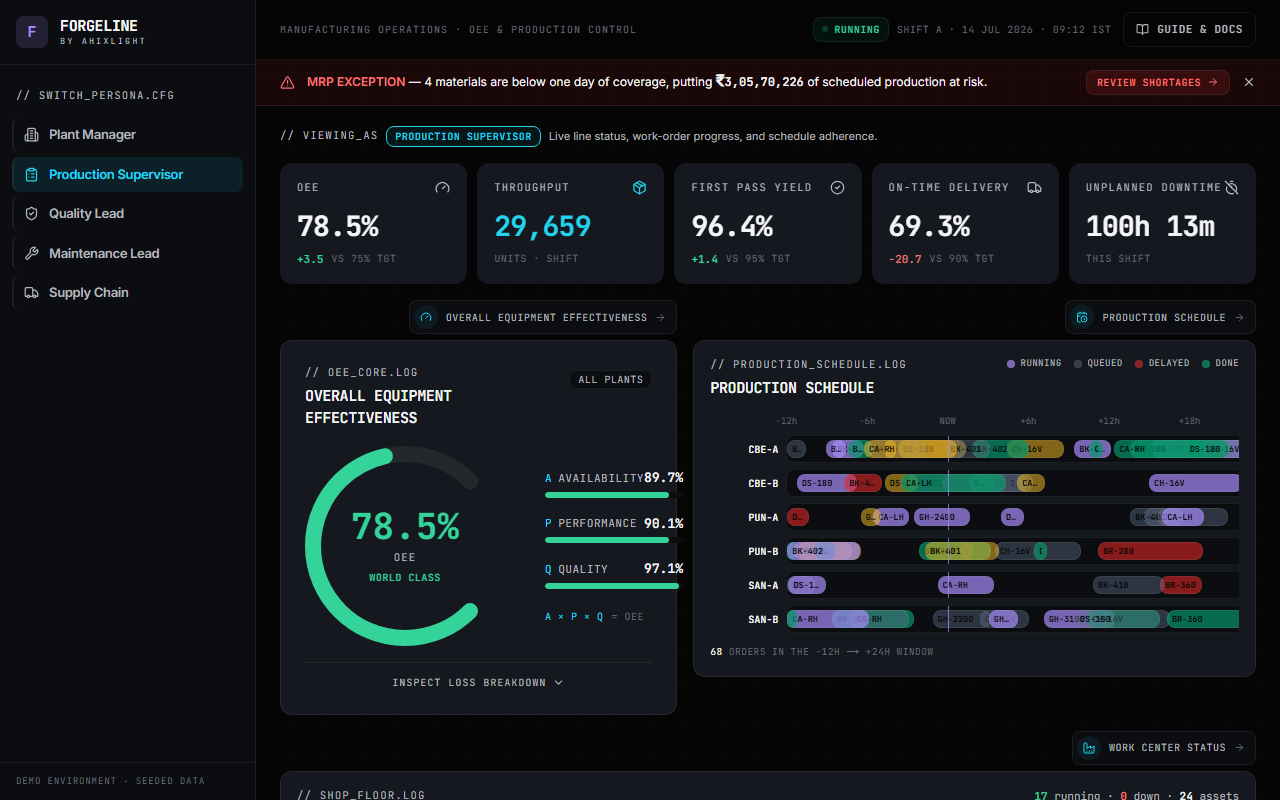Click the CBE-A row label
This screenshot has height=800, width=1280.
coord(763,450)
